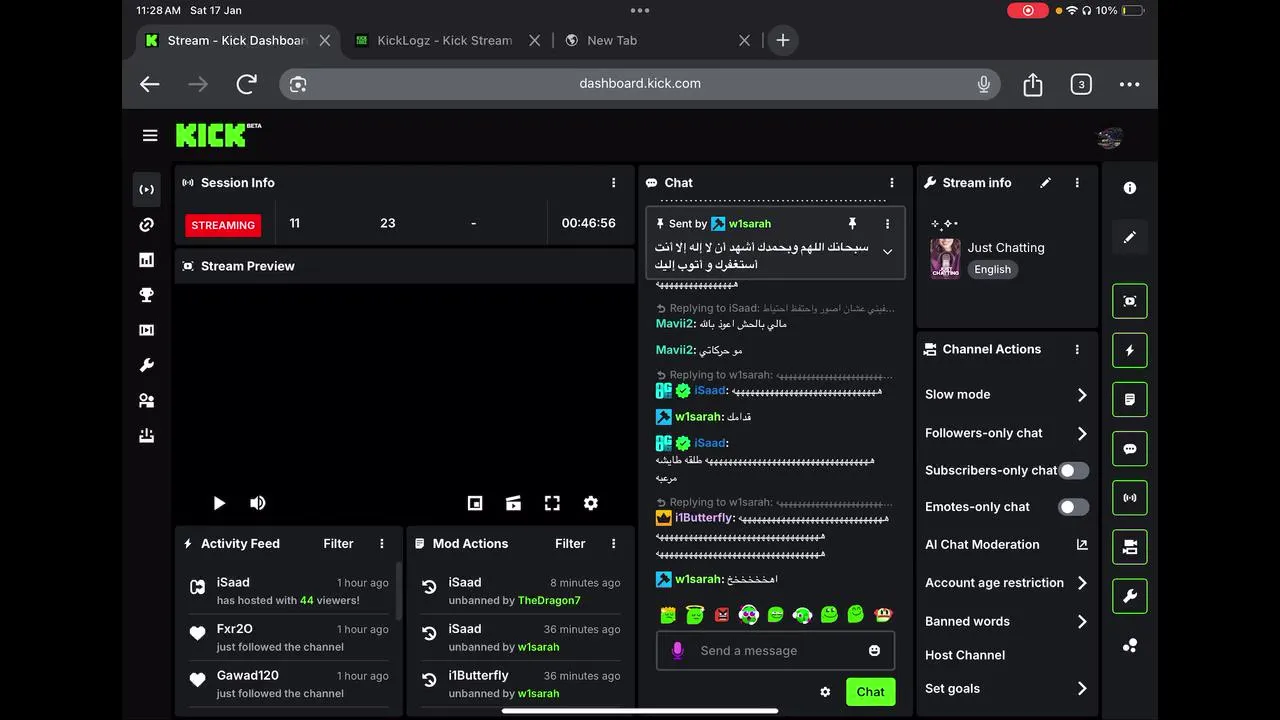1280x720 pixels.
Task: Toggle Subscribers-only chat switch
Action: click(1074, 470)
